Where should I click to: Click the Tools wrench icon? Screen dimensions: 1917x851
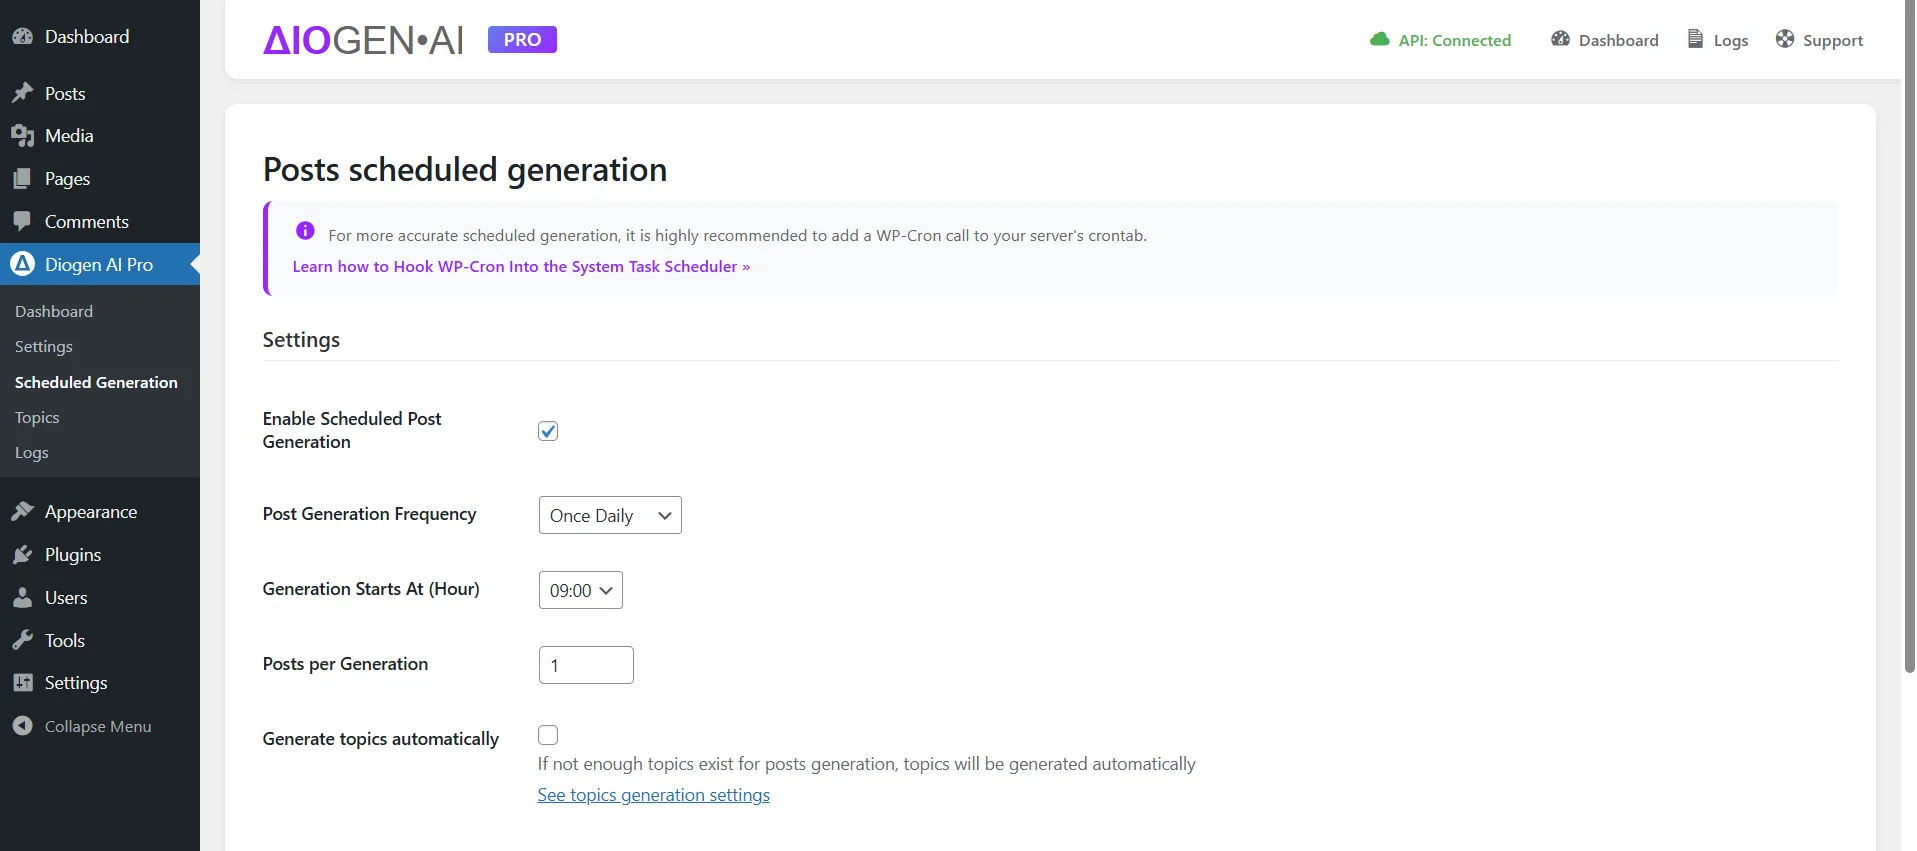22,641
